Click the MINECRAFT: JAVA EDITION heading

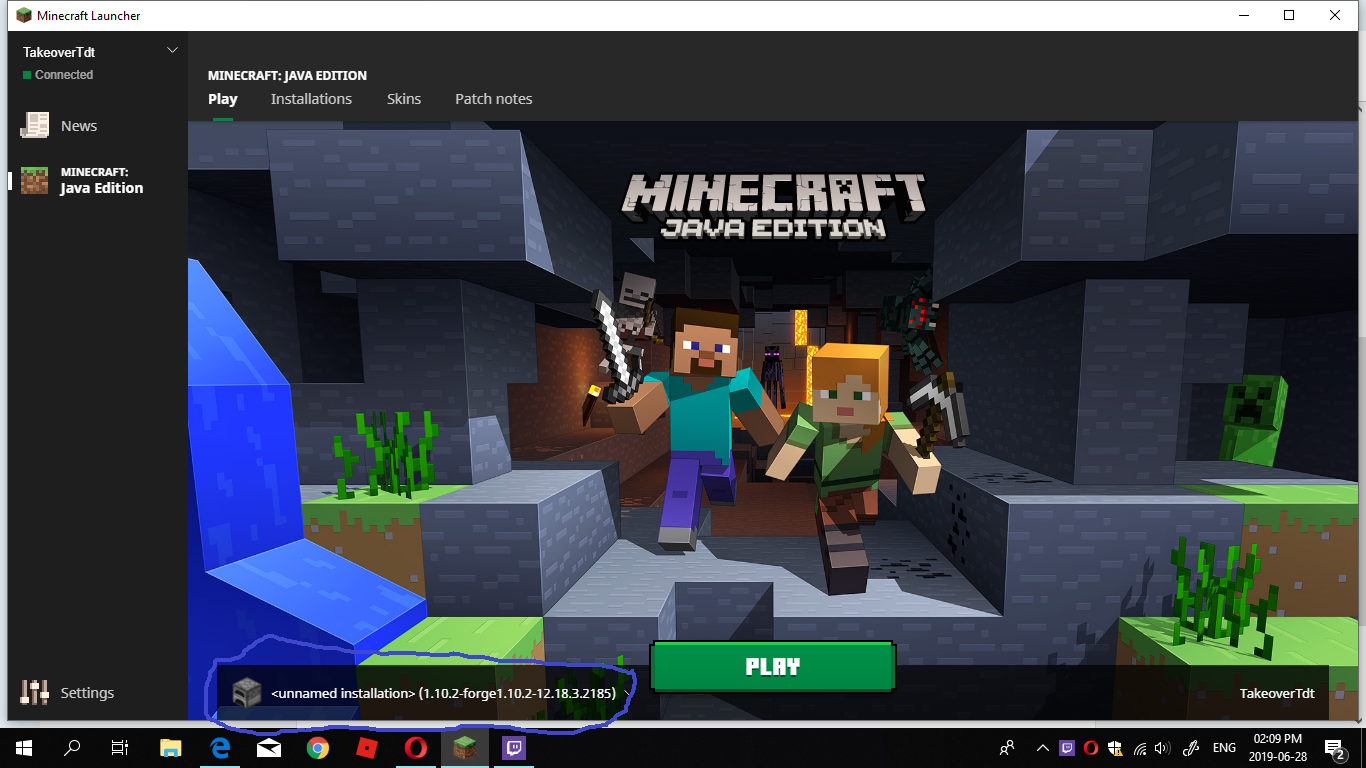[287, 75]
